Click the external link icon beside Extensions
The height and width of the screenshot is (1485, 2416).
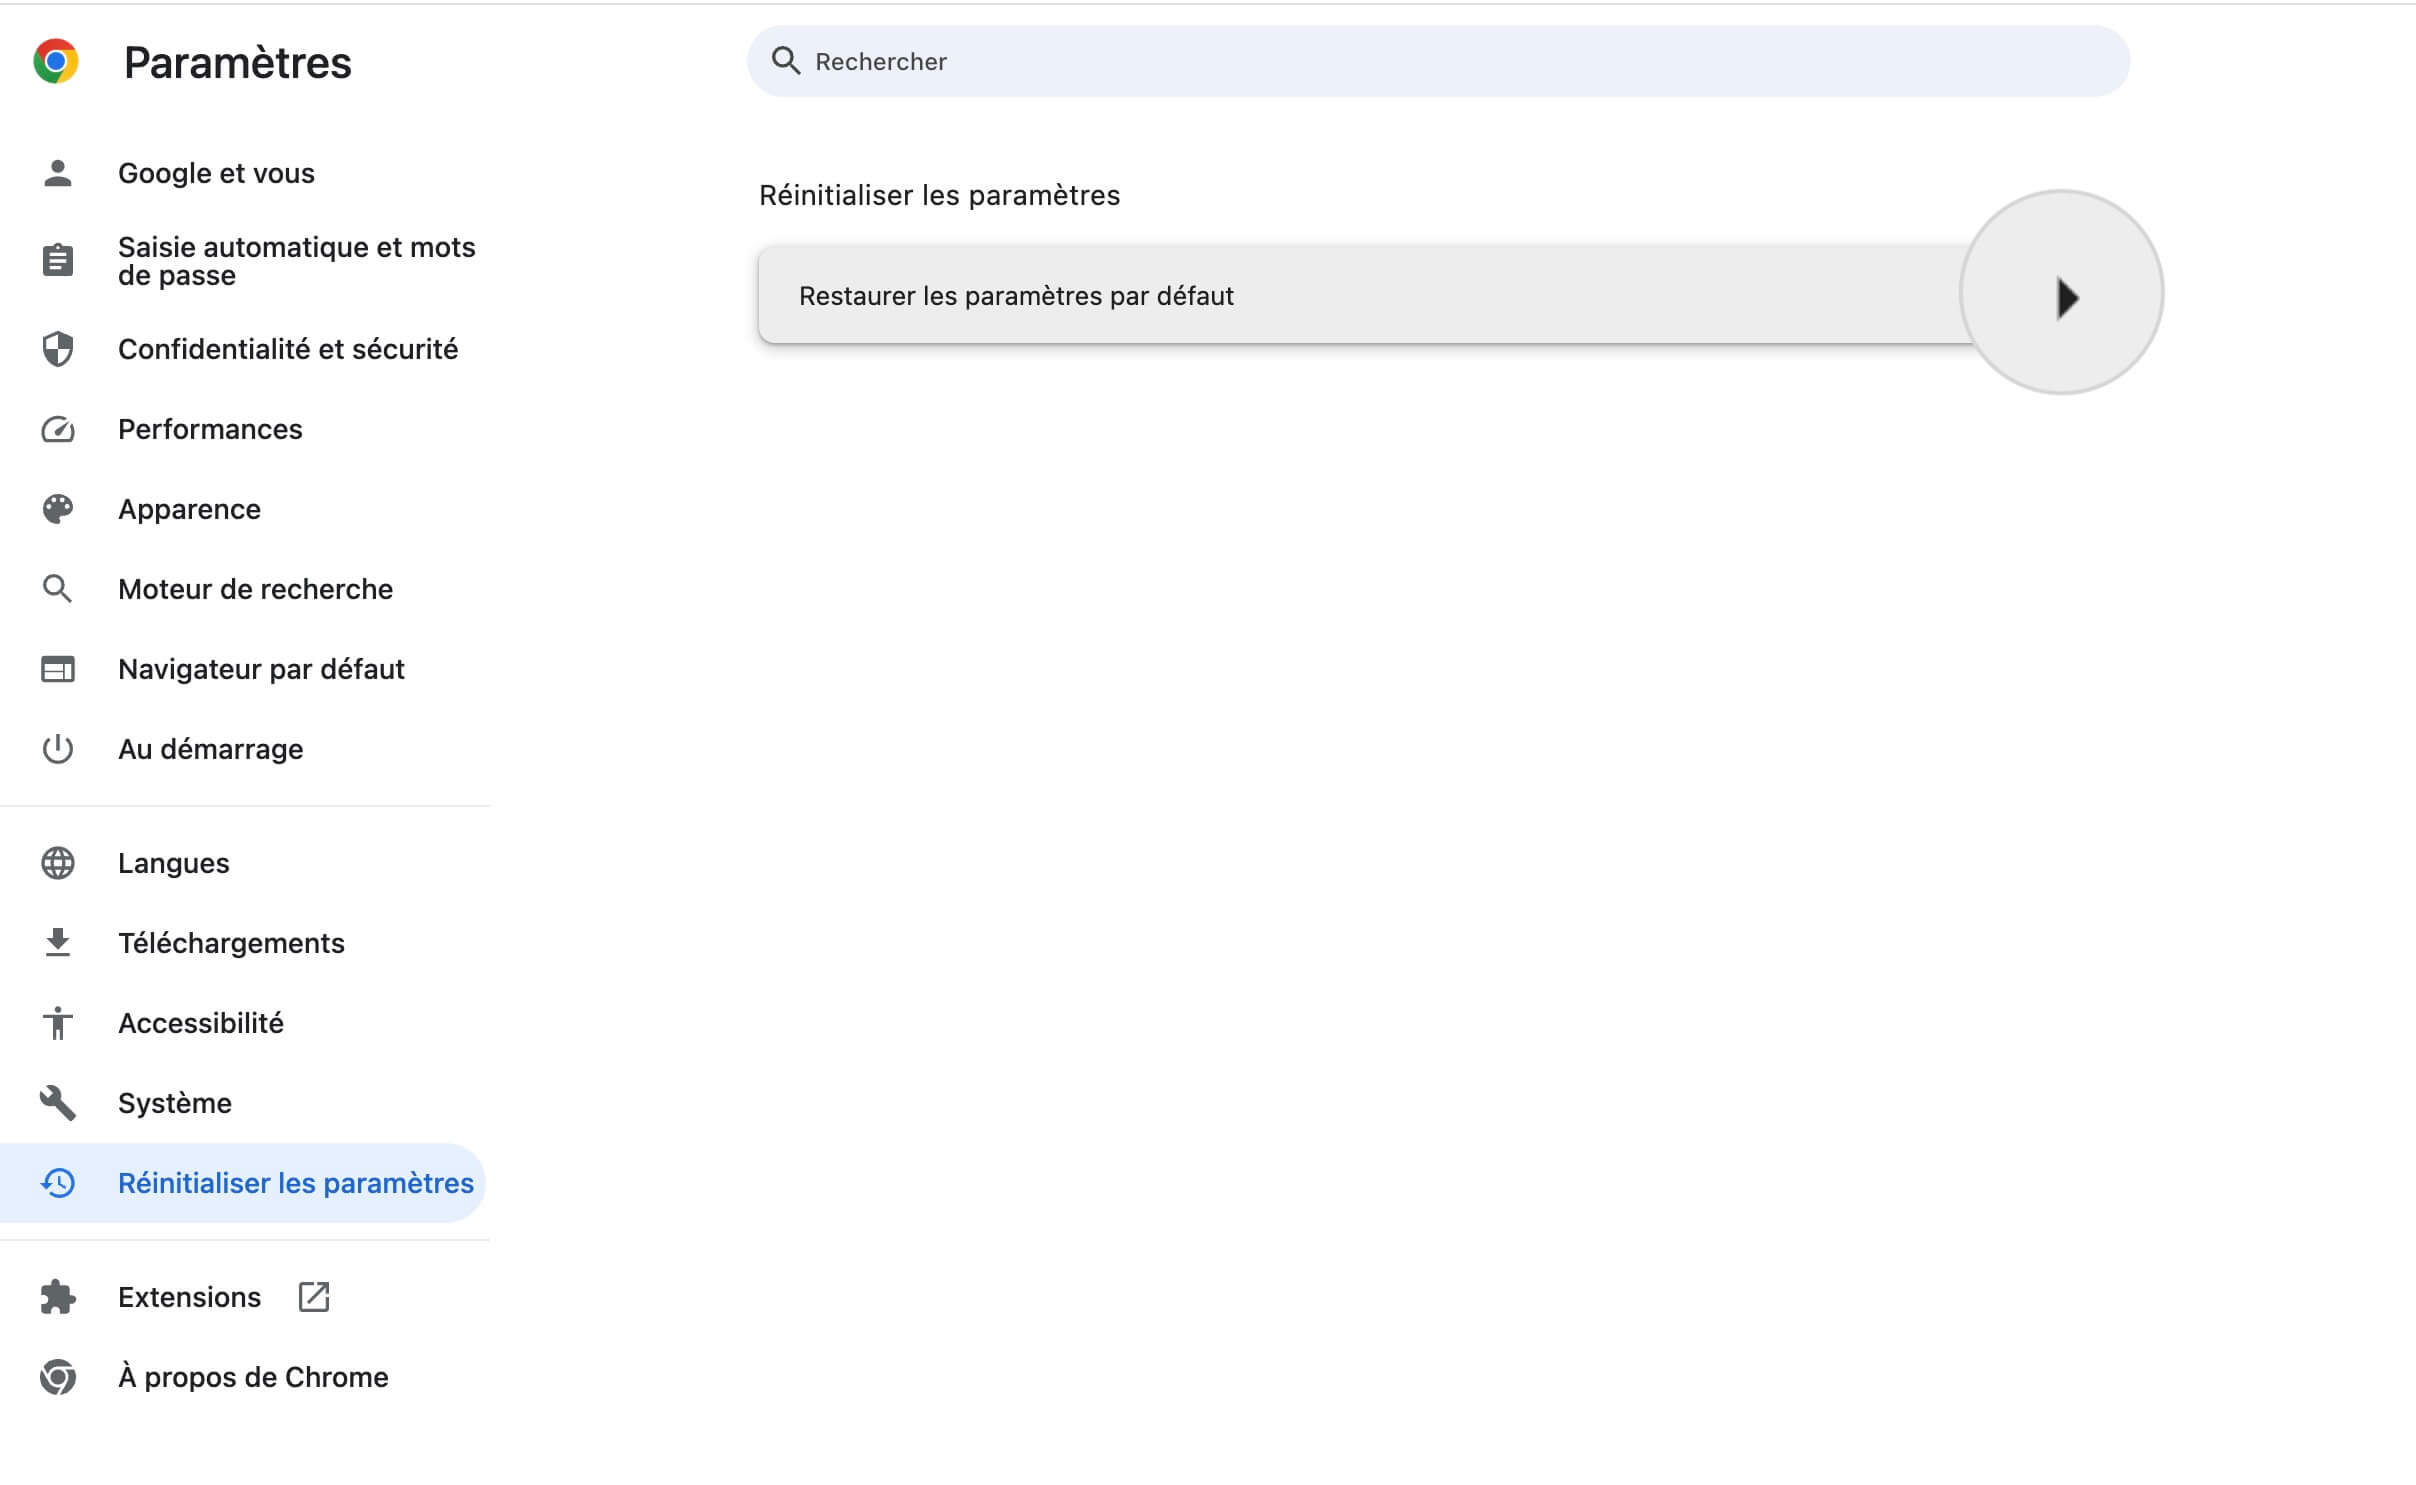[314, 1297]
